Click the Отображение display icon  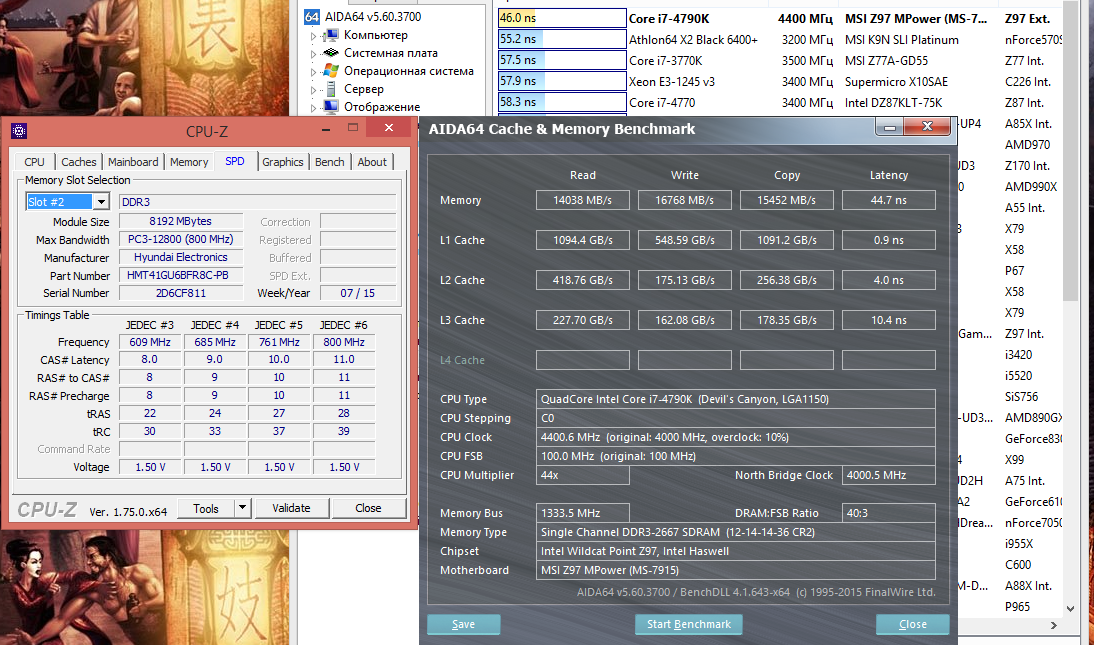point(331,107)
